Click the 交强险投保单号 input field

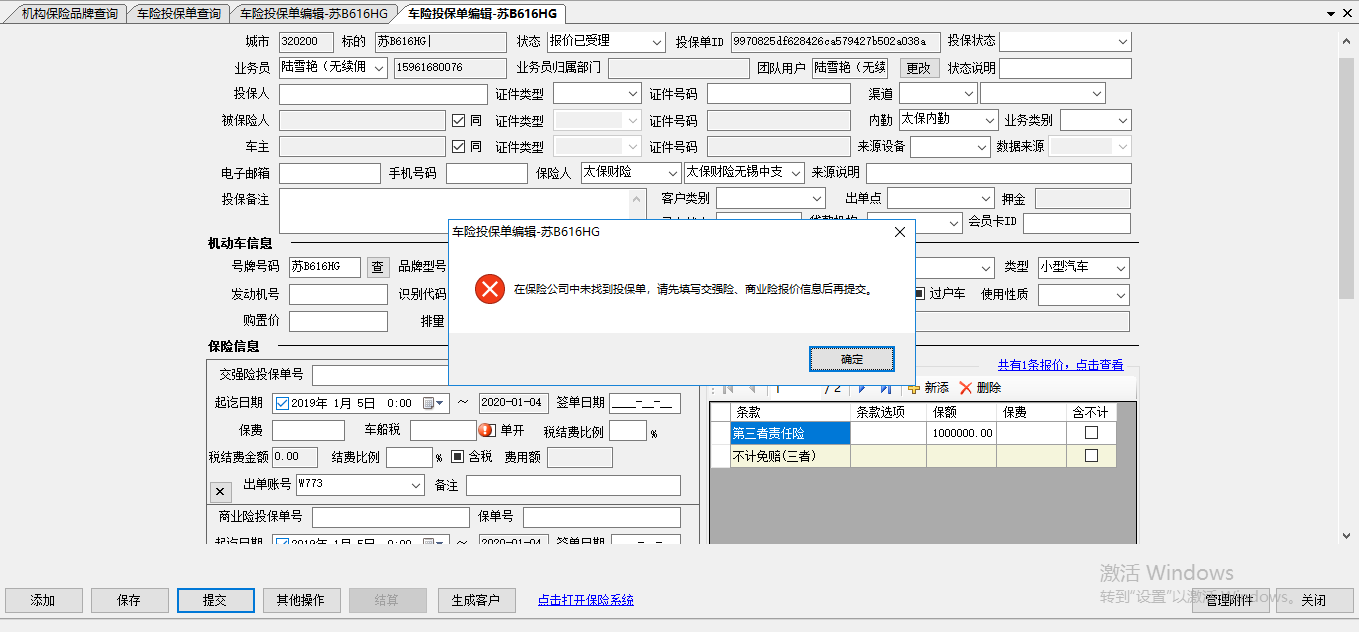click(x=380, y=375)
